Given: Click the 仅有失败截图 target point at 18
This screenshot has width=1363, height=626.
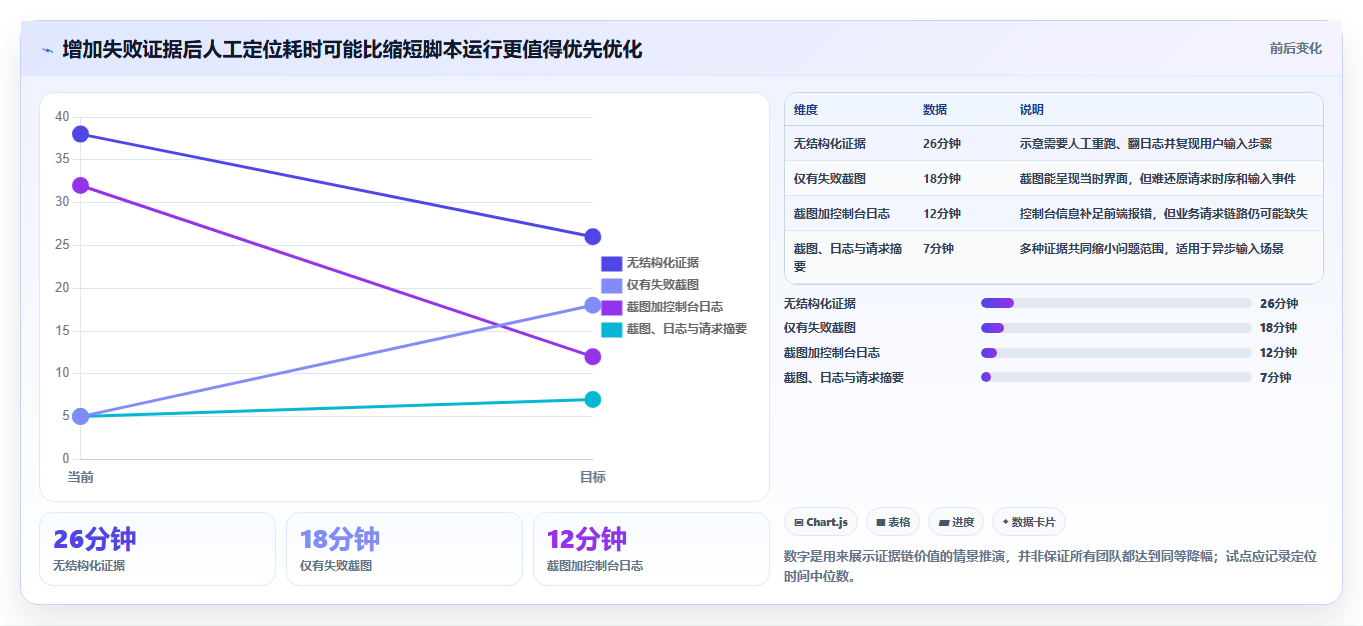Looking at the screenshot, I should (592, 305).
